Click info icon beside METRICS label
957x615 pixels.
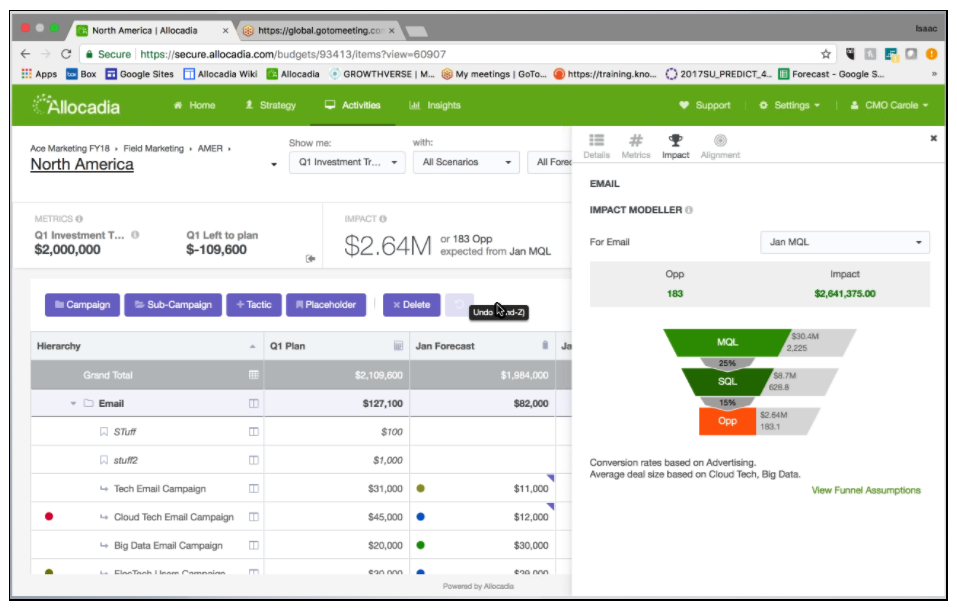pos(79,219)
